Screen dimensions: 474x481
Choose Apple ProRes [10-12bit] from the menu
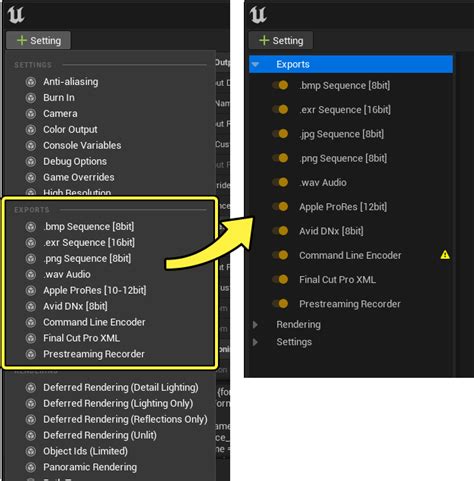[95, 290]
